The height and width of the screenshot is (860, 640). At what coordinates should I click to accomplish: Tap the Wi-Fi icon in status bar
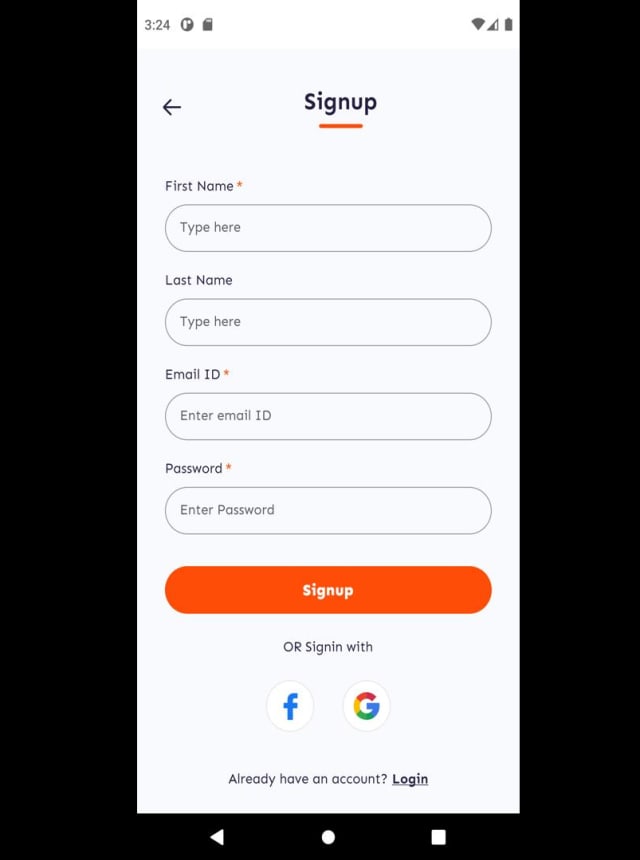(x=478, y=24)
